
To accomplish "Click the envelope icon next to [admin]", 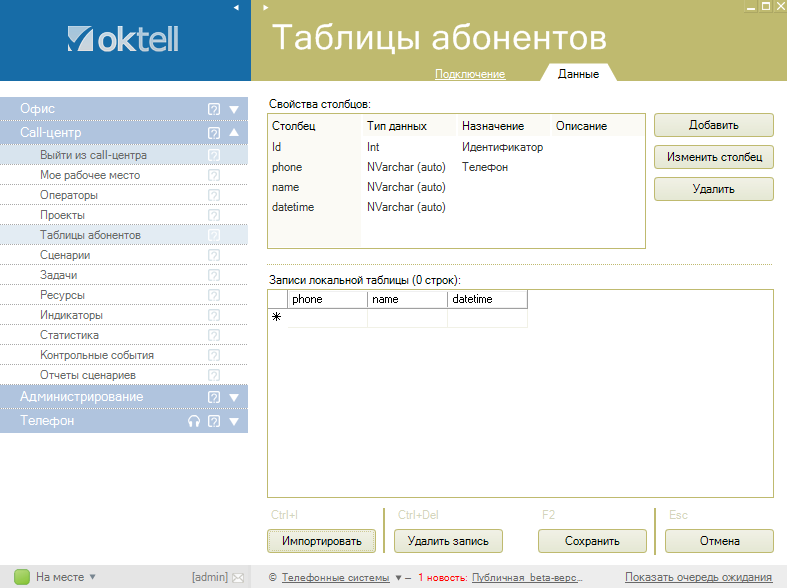I will point(238,577).
